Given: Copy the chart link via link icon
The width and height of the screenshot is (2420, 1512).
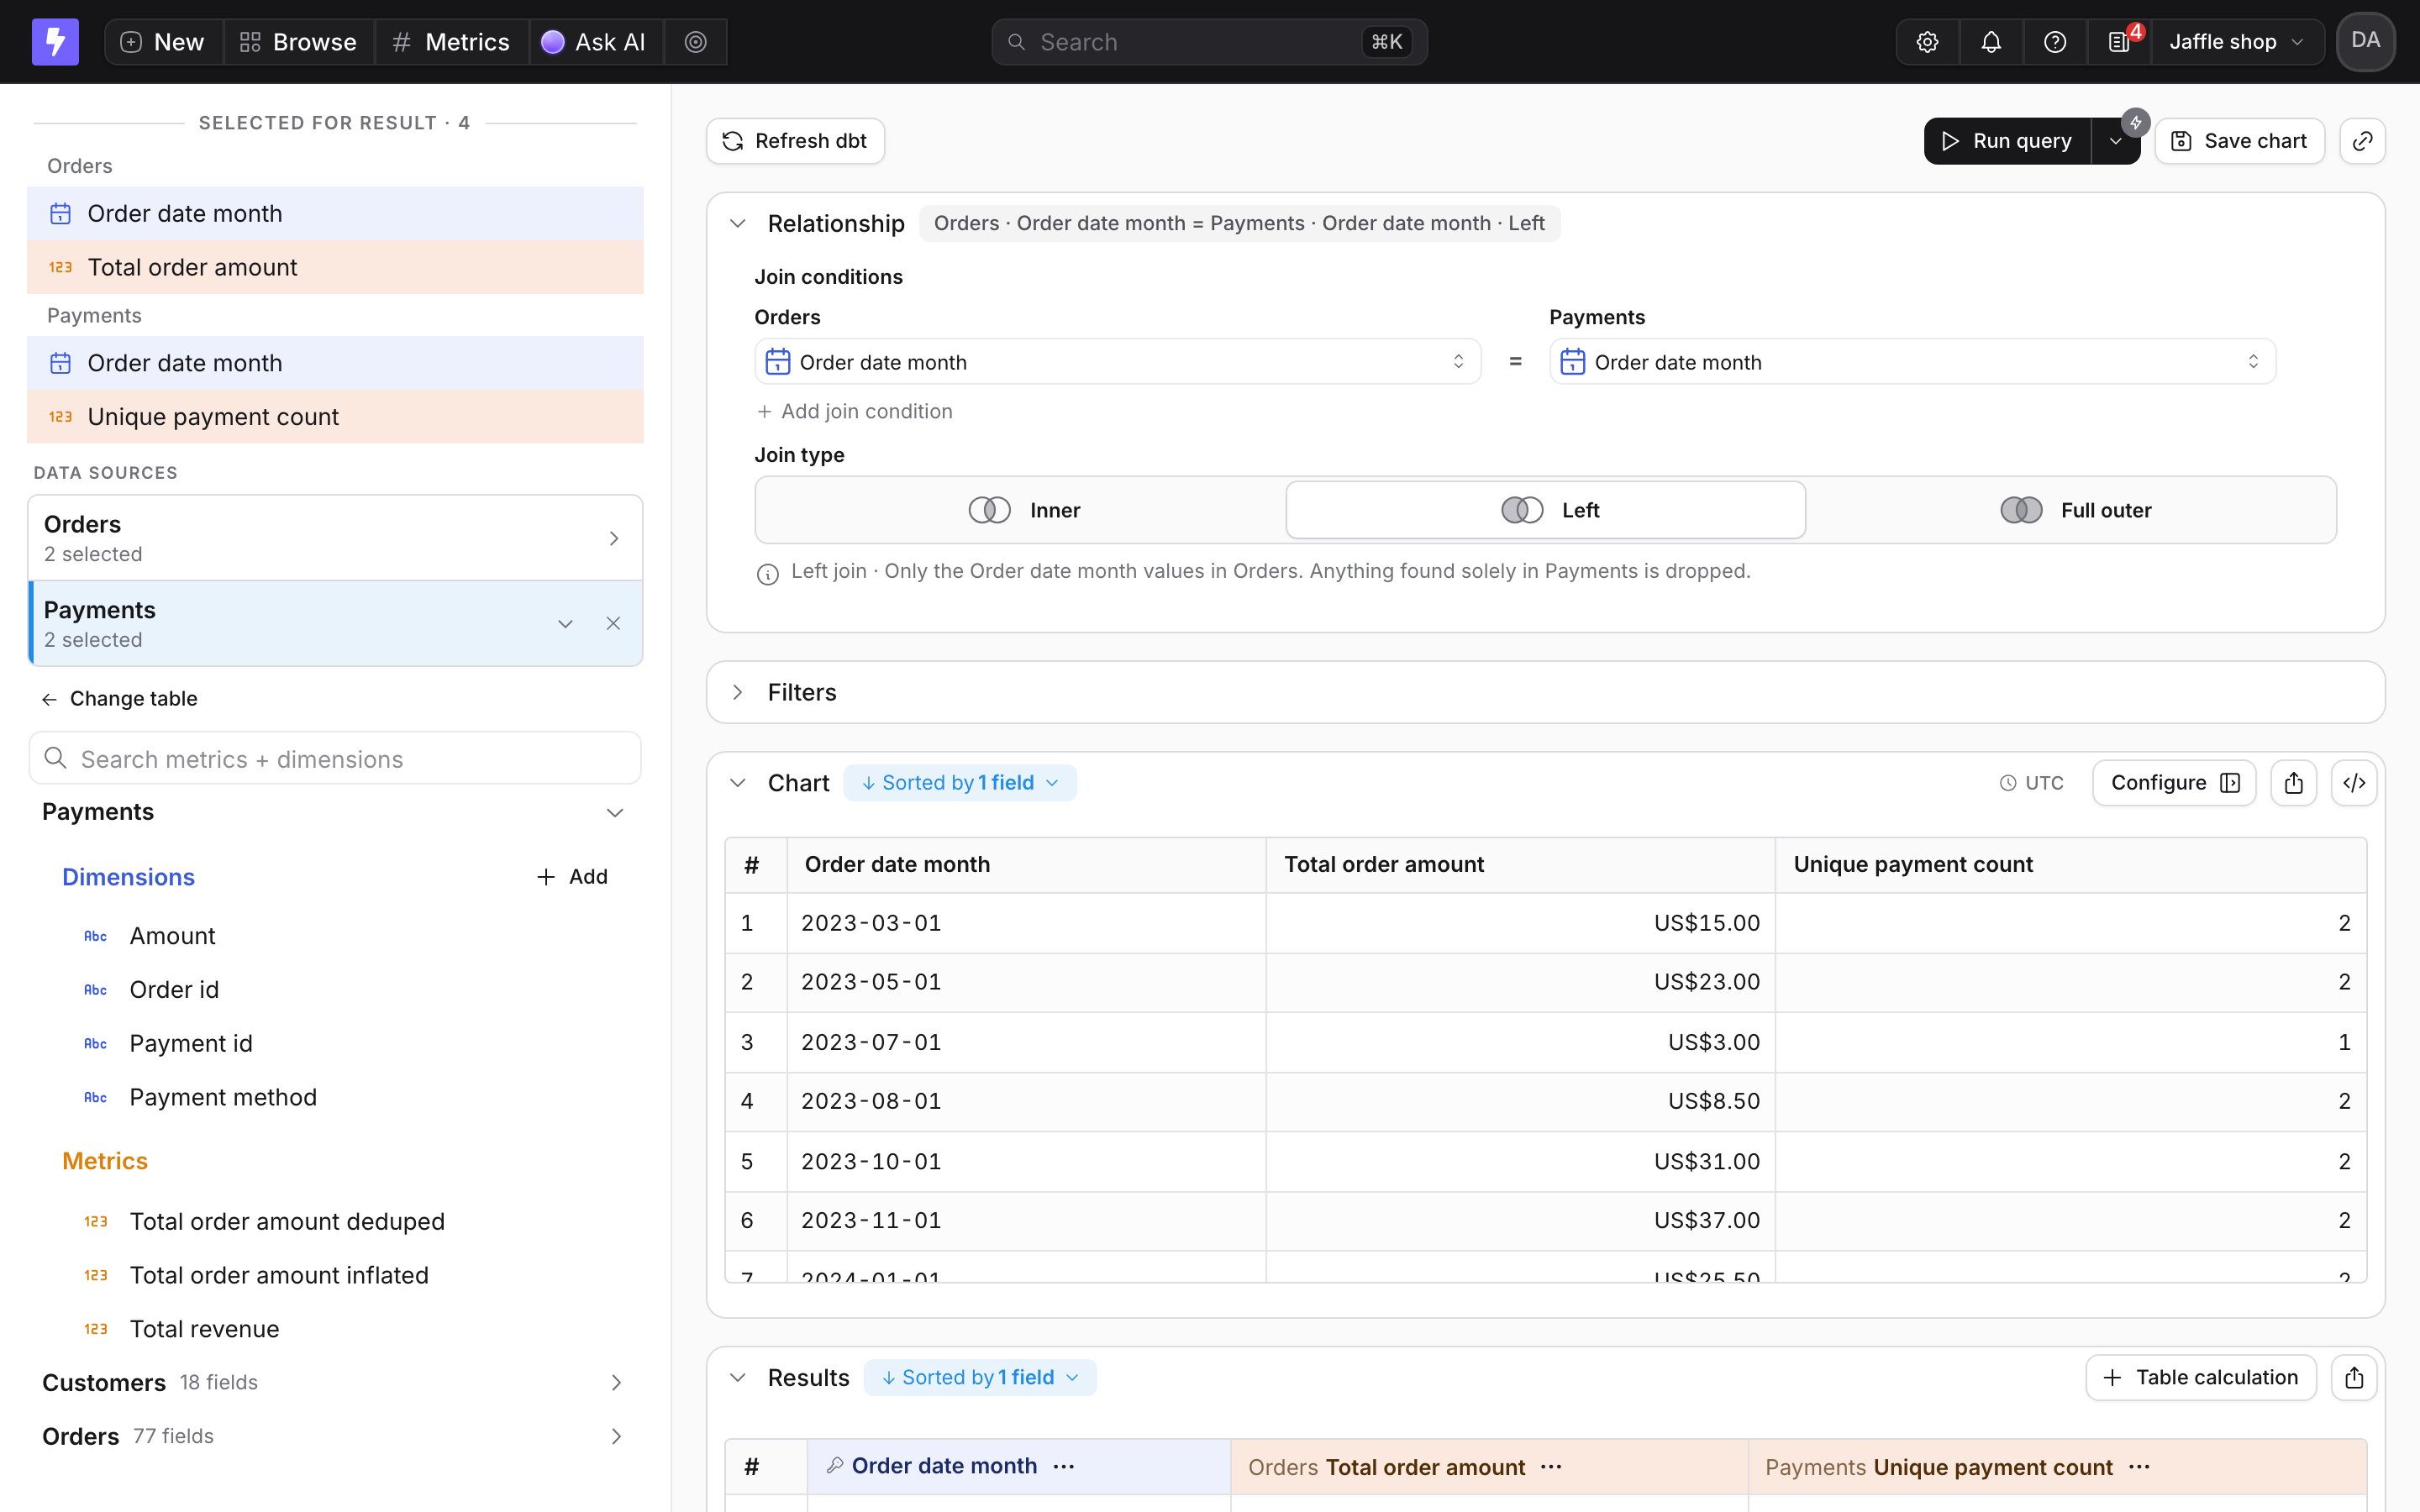Looking at the screenshot, I should pyautogui.click(x=2362, y=141).
